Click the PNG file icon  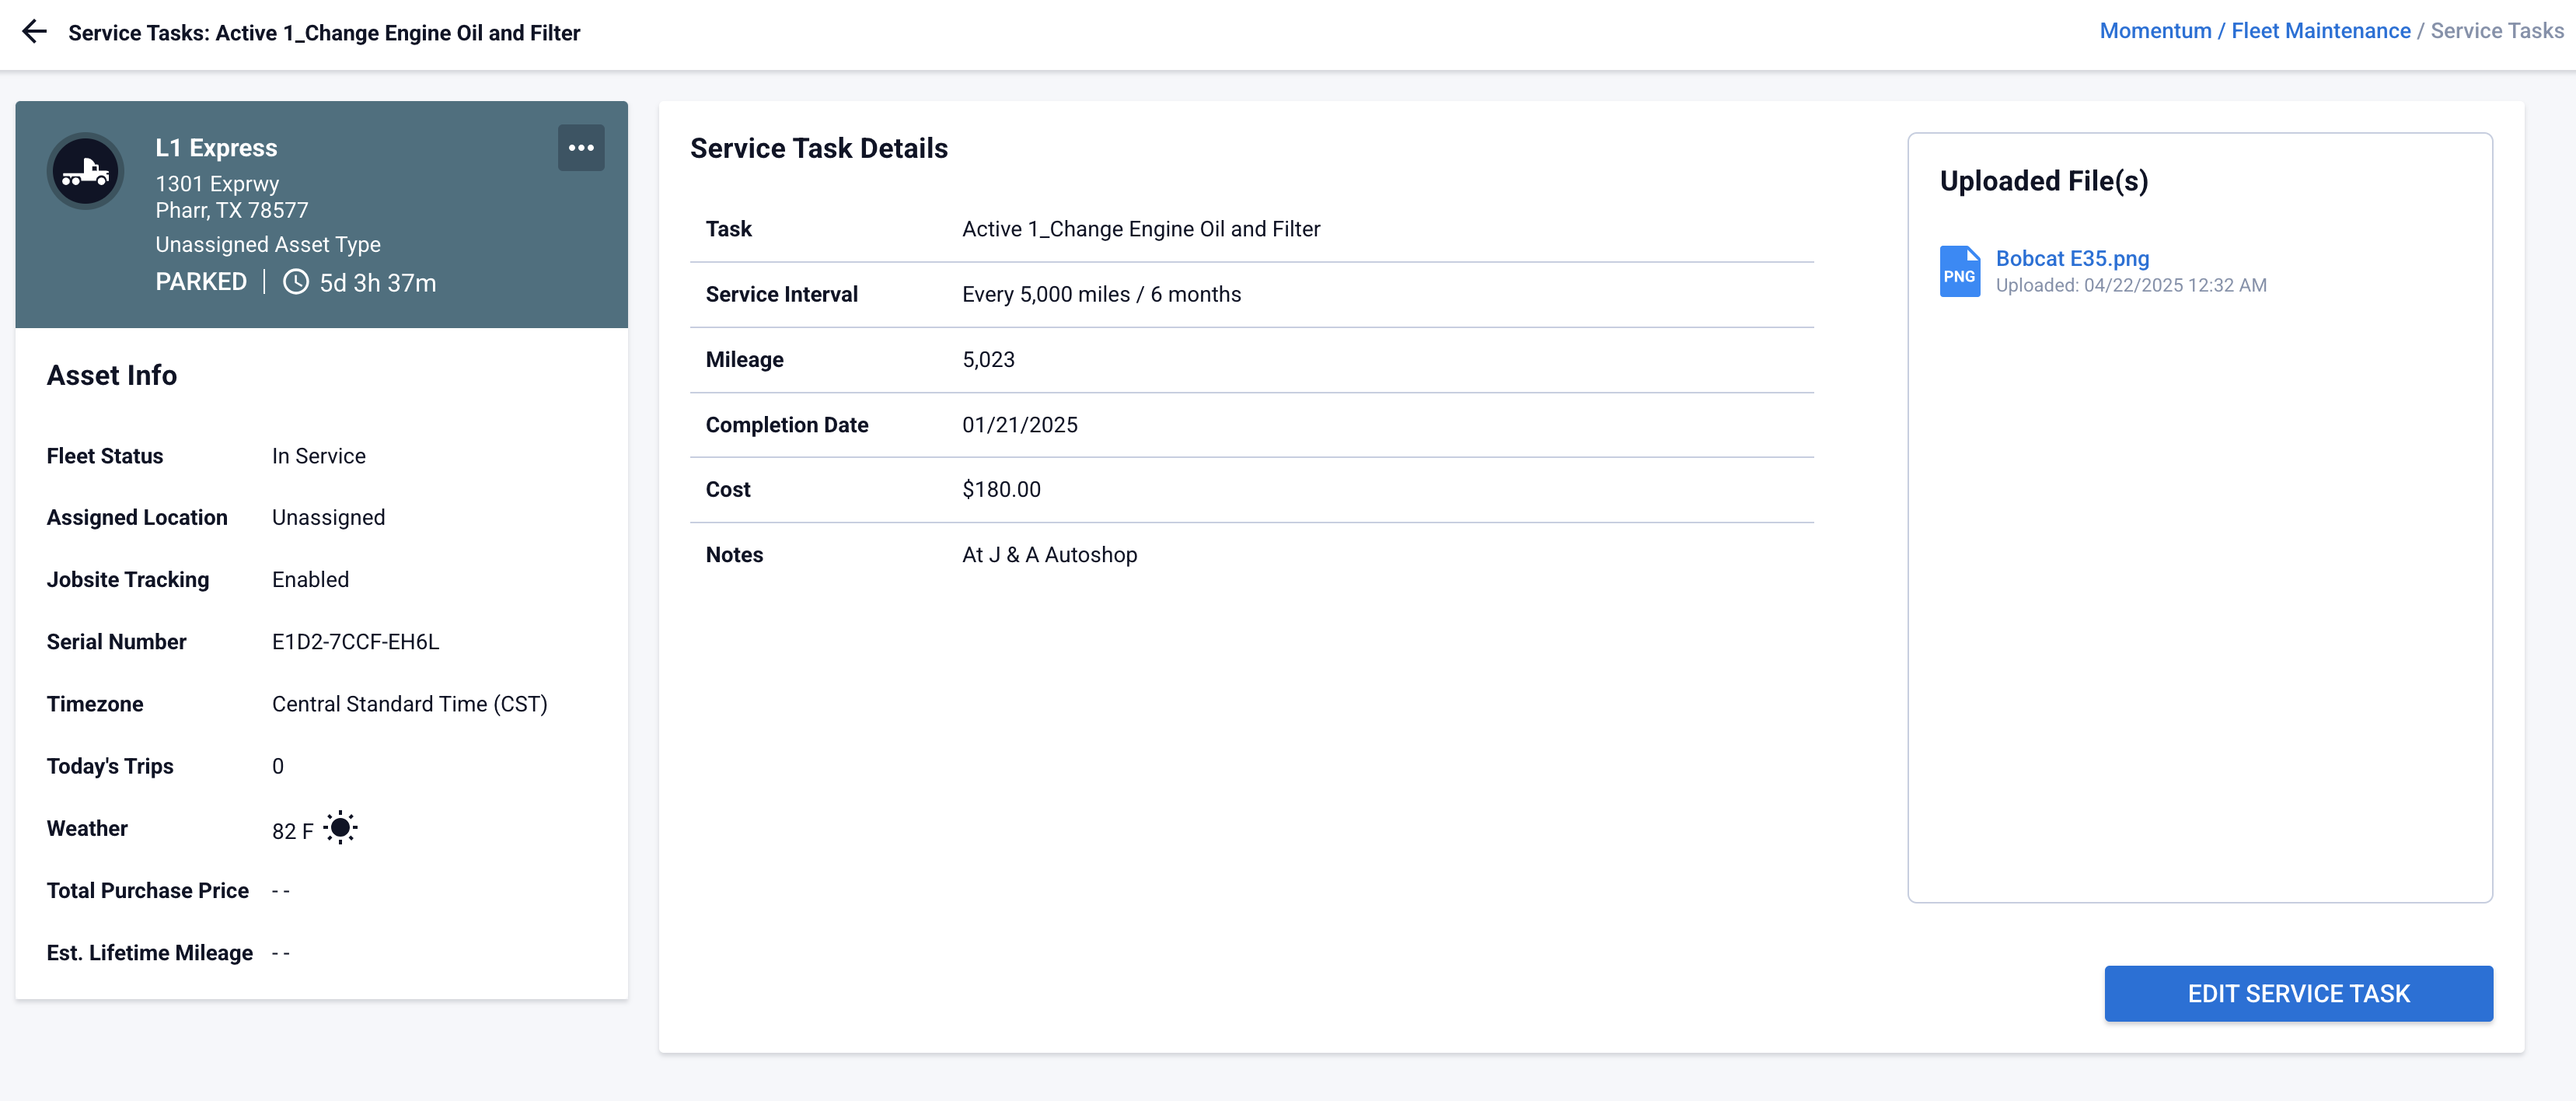pos(1959,271)
